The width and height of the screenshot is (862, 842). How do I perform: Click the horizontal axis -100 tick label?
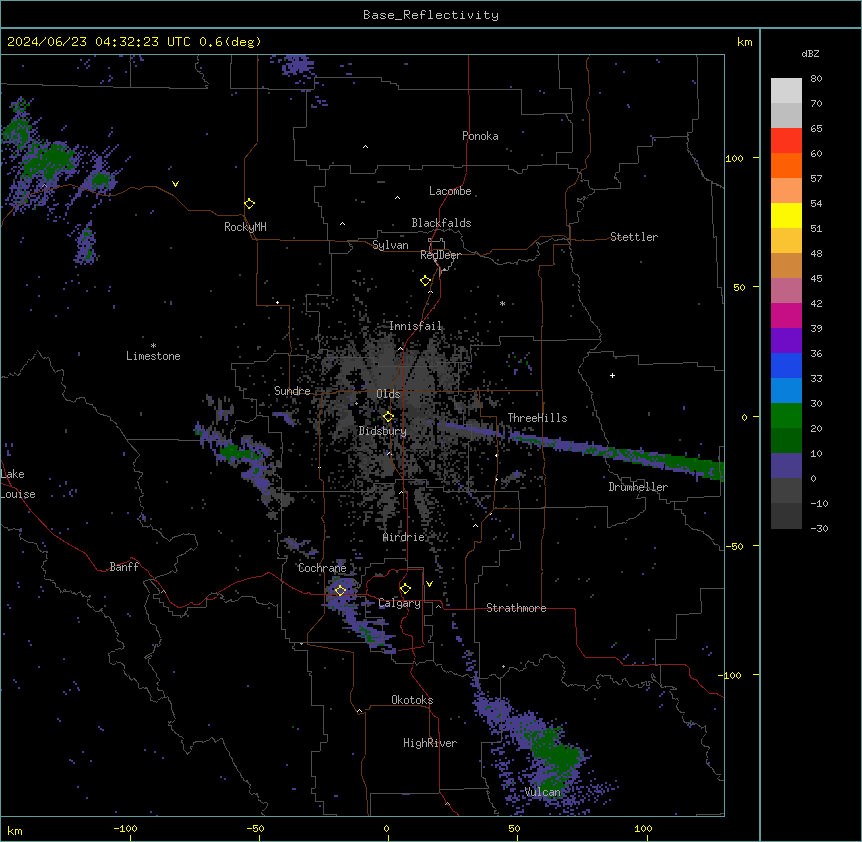125,828
